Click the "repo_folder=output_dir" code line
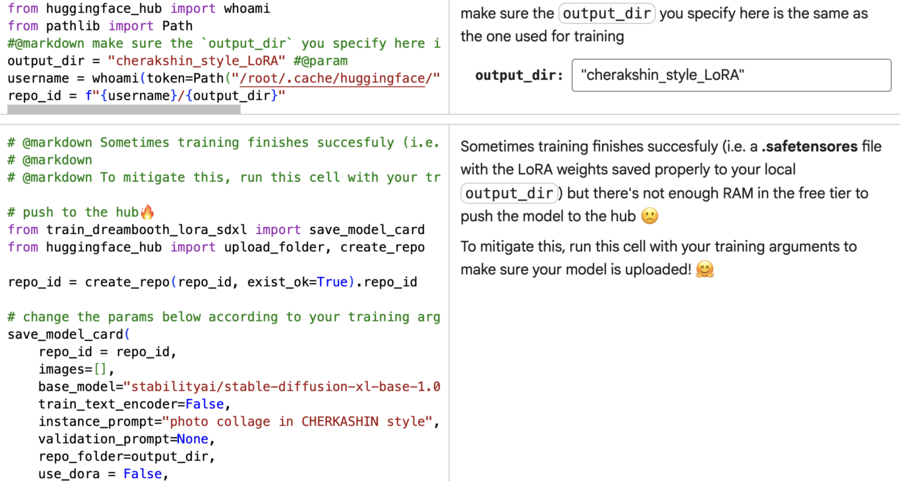 (x=124, y=456)
